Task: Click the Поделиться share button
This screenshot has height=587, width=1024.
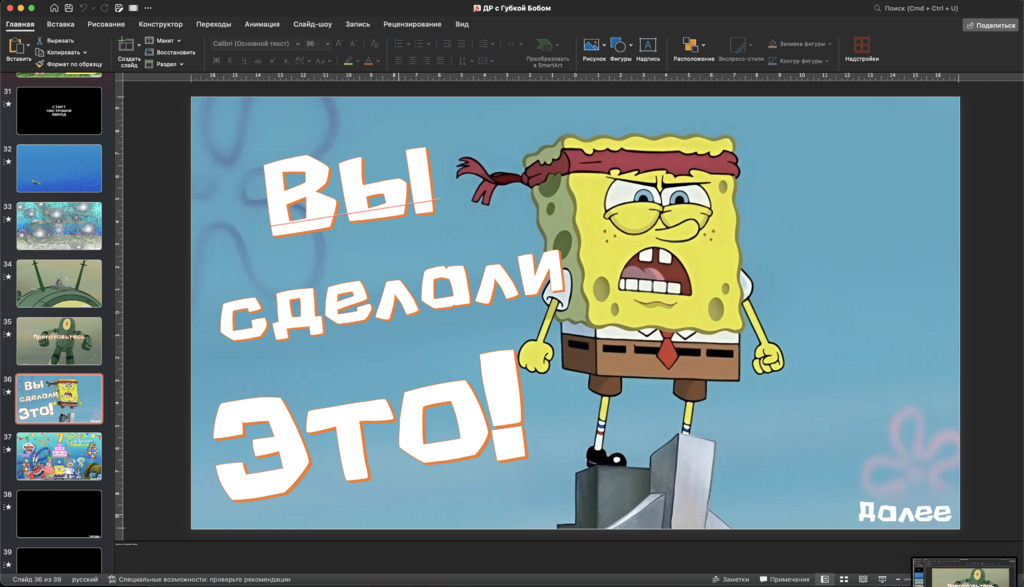Action: pyautogui.click(x=991, y=25)
